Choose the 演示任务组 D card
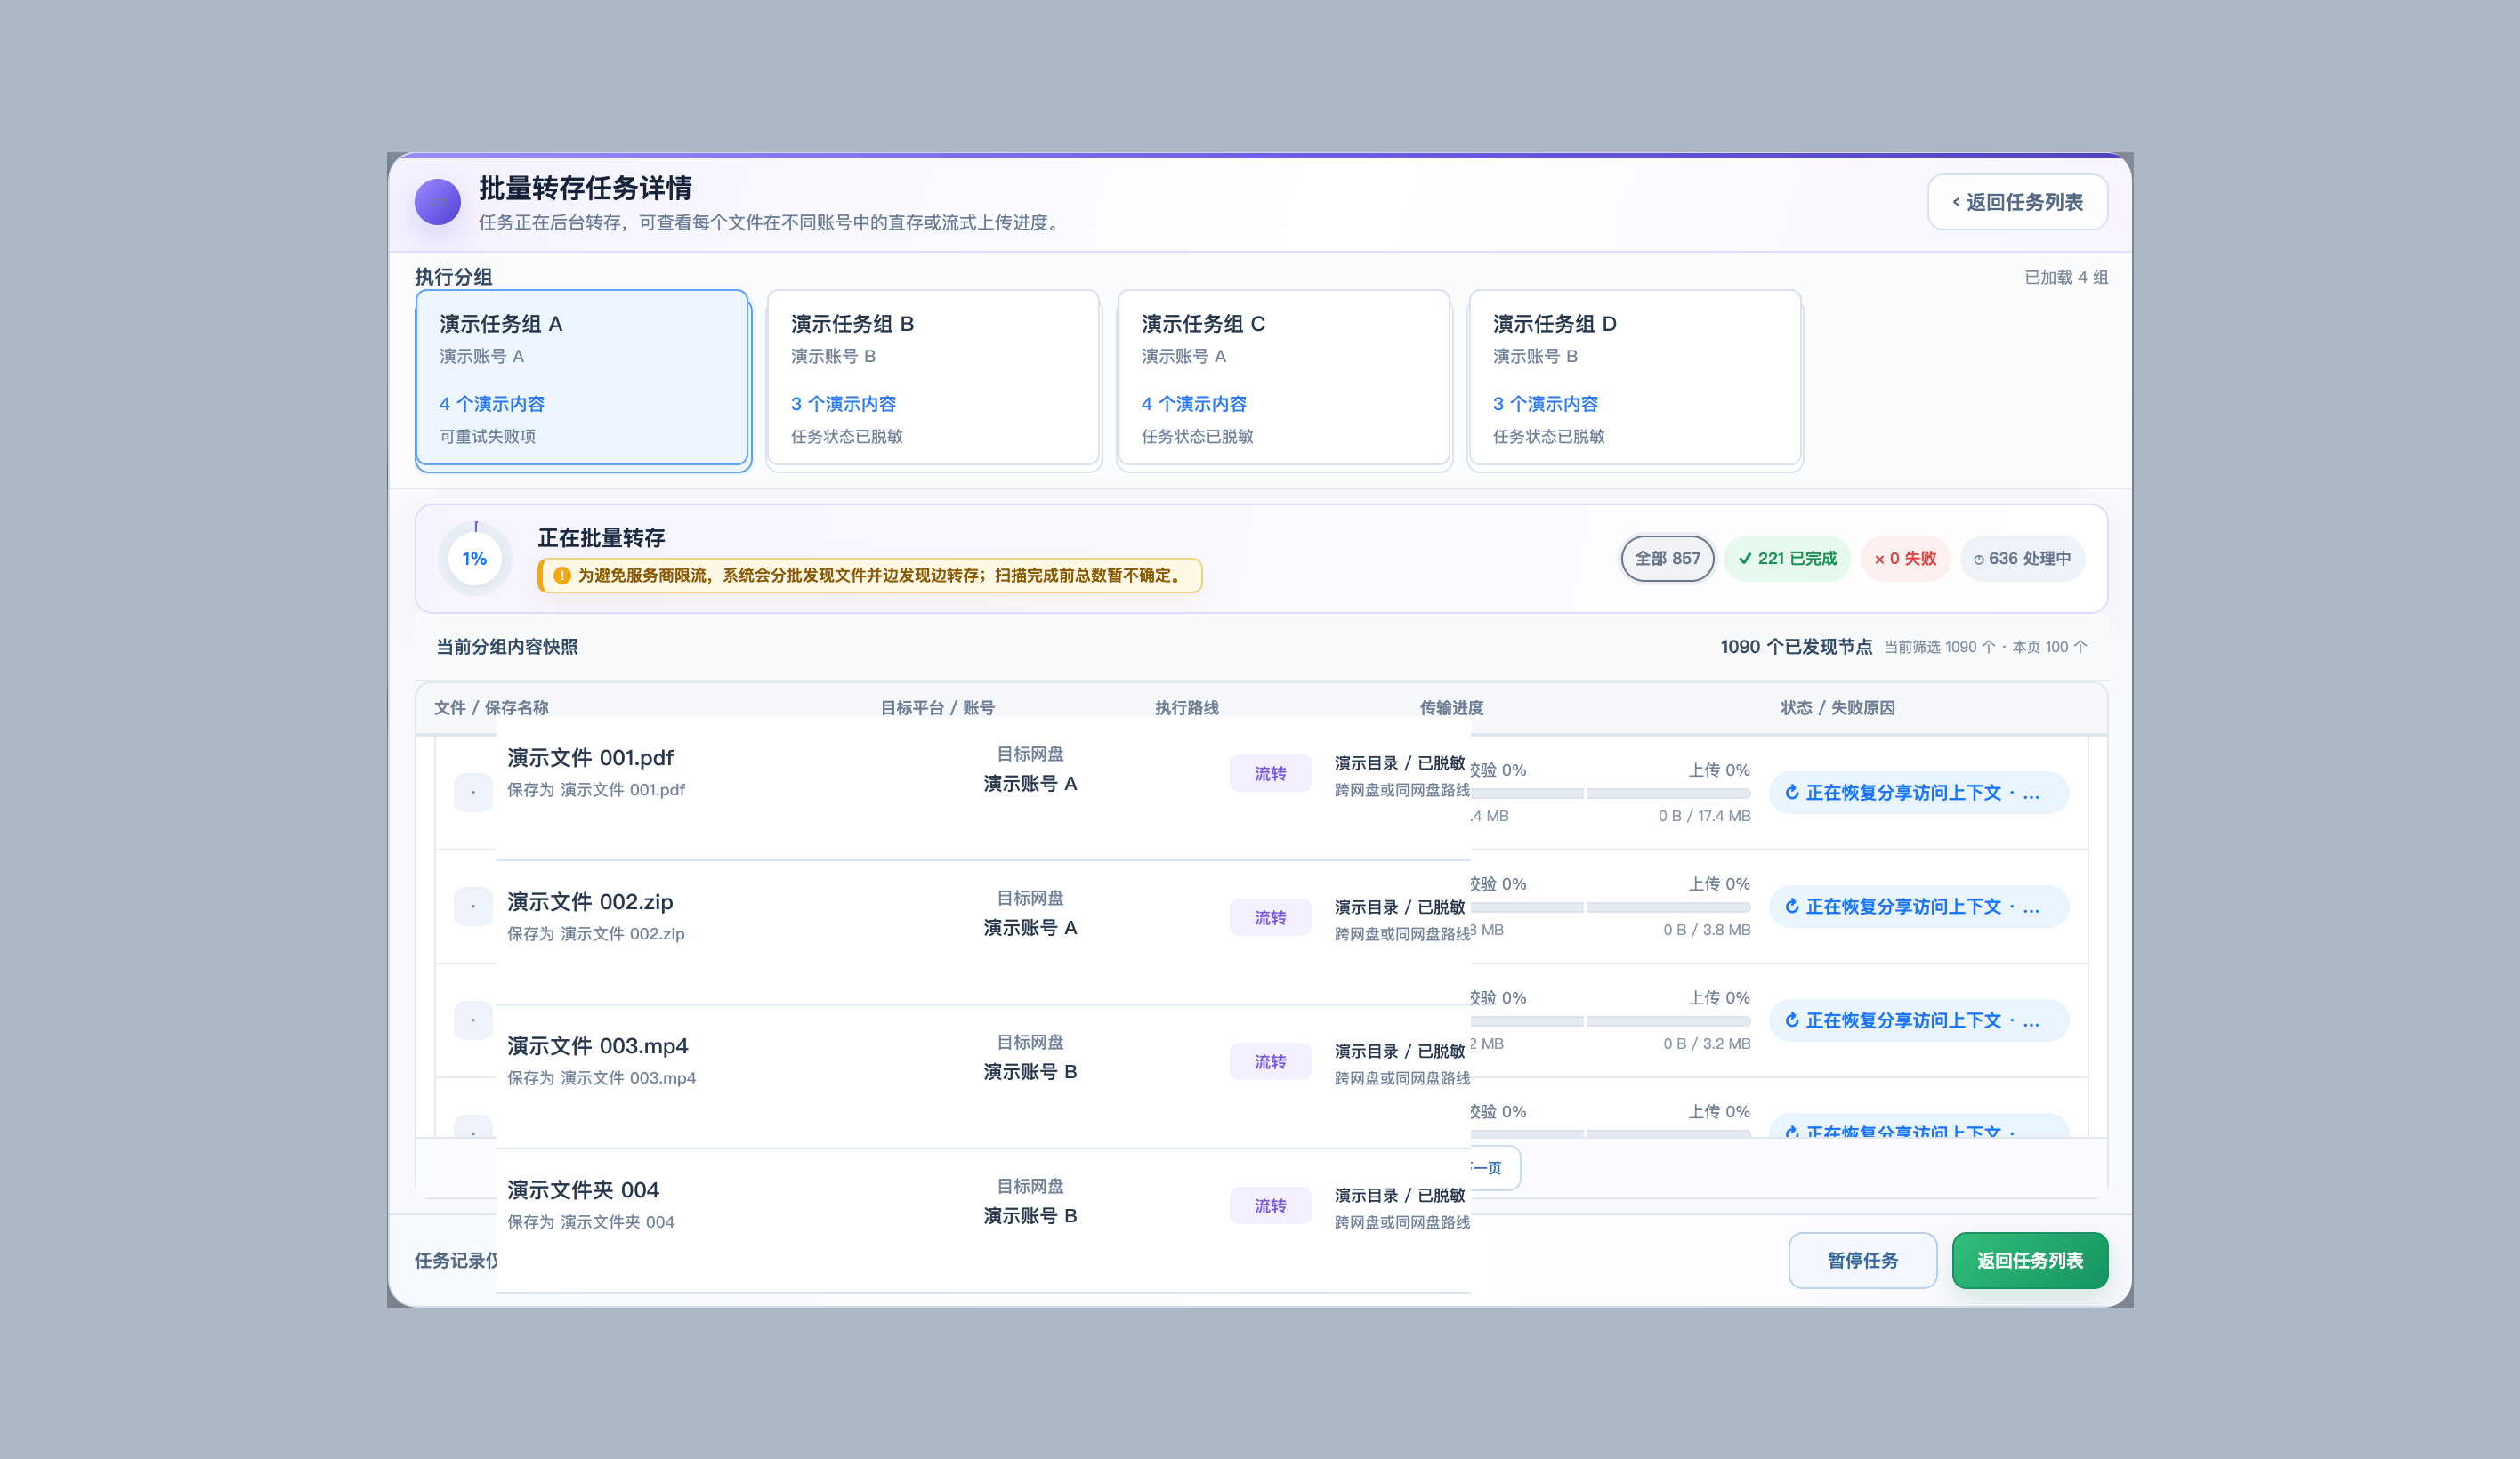Image resolution: width=2520 pixels, height=1459 pixels. point(1635,378)
